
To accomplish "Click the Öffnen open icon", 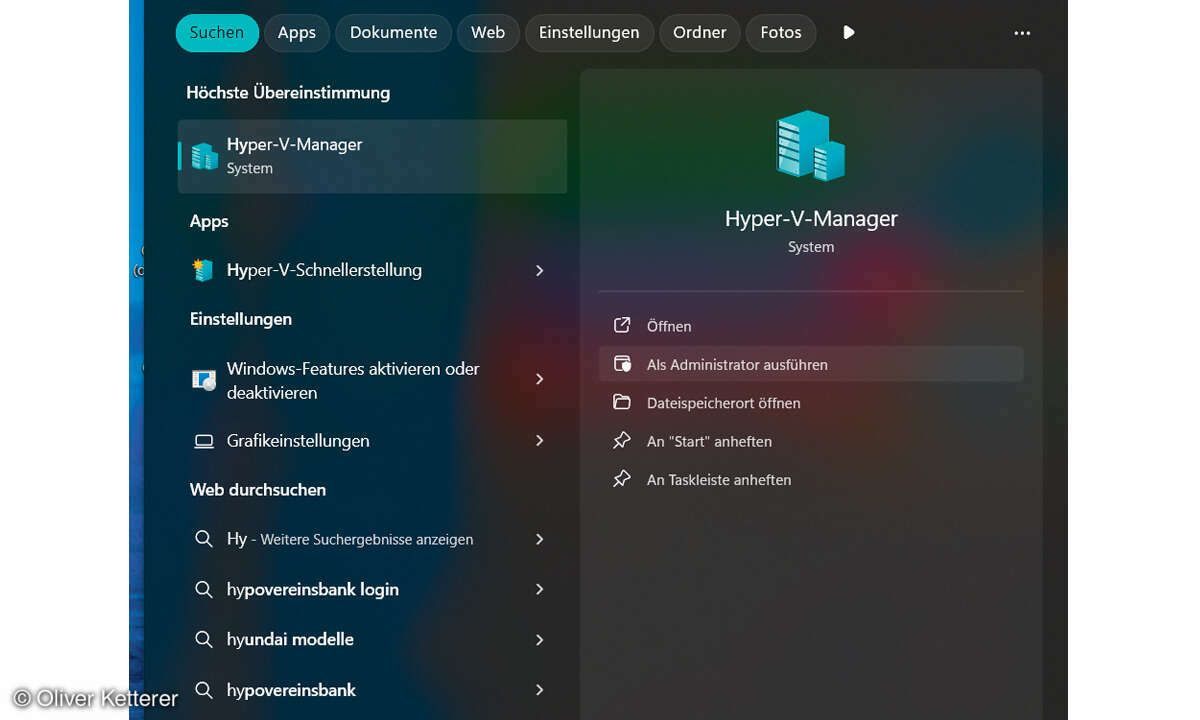I will [622, 326].
